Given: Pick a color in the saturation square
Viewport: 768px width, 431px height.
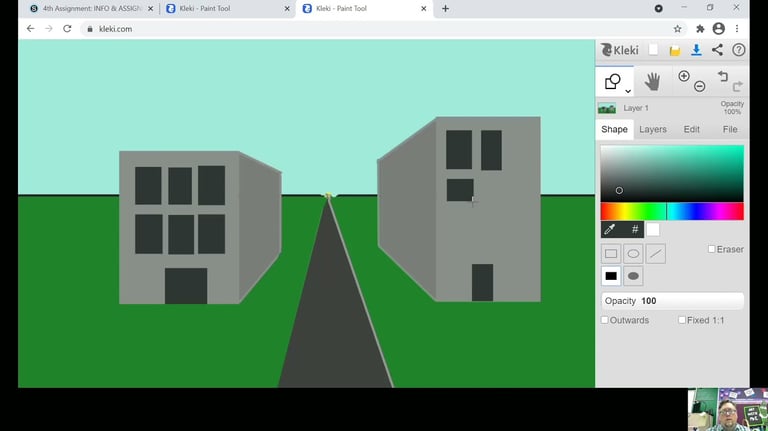Looking at the screenshot, I should point(672,173).
